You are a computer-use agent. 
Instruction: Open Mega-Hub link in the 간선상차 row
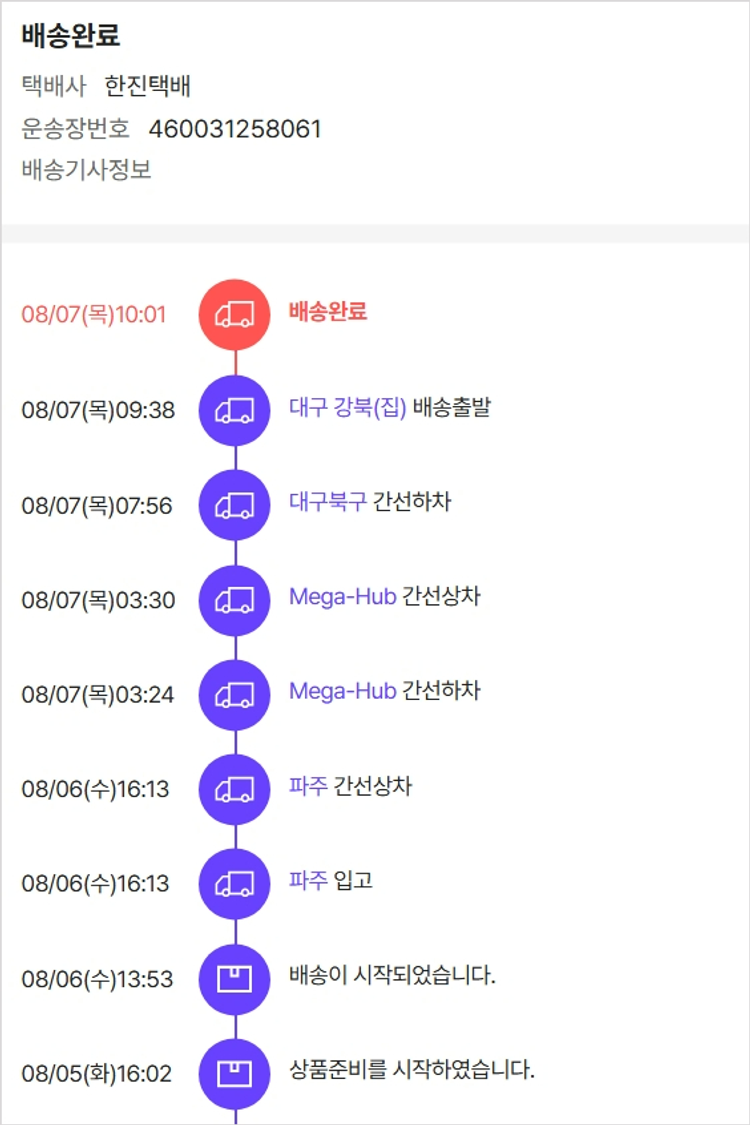[x=342, y=597]
